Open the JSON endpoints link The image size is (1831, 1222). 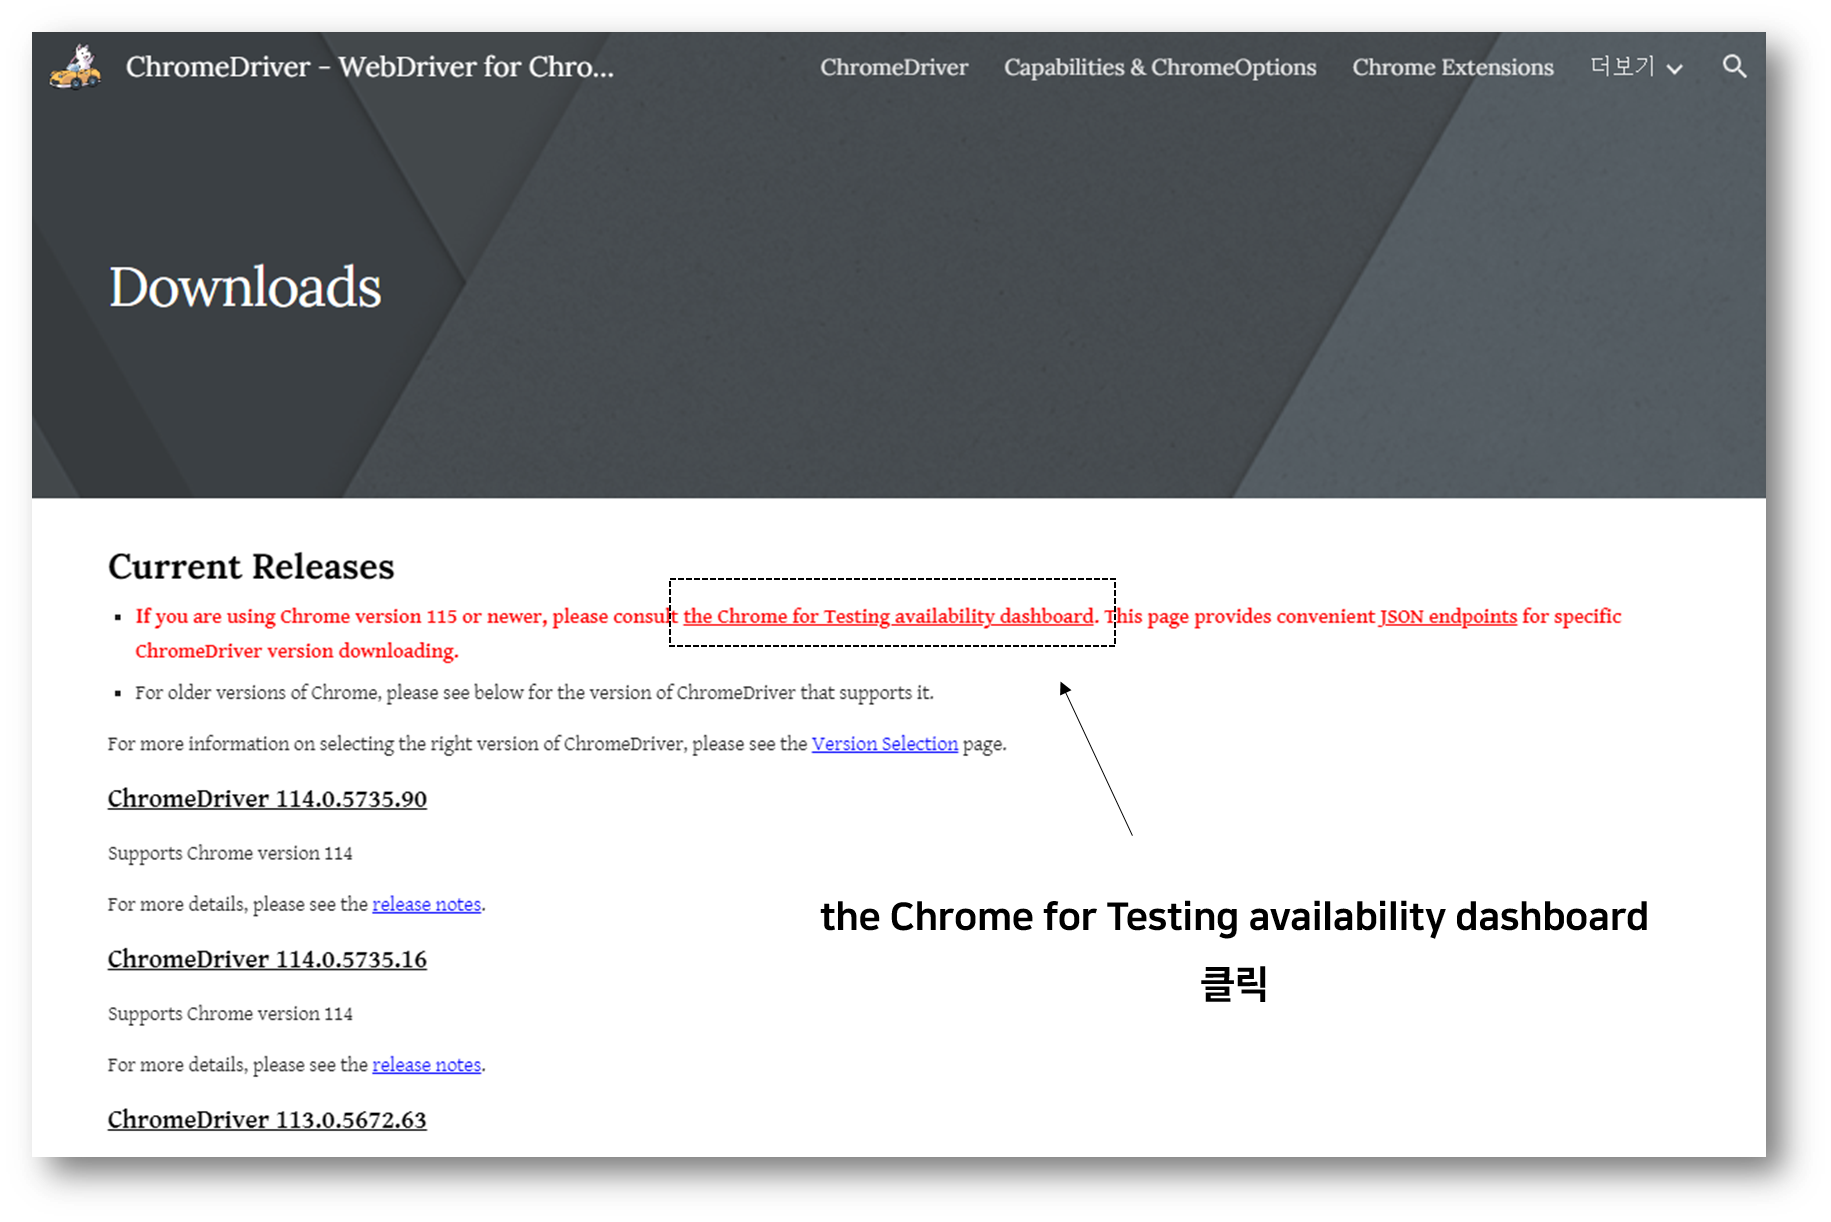tap(1448, 616)
